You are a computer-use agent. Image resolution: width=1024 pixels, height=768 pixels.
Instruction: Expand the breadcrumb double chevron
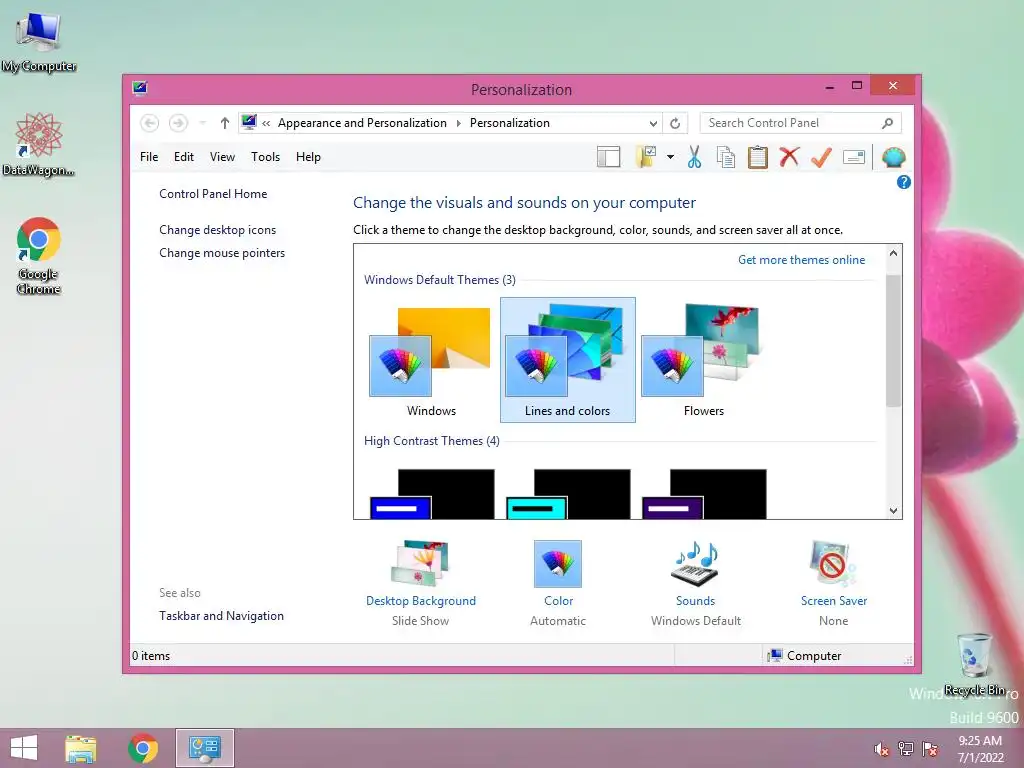266,123
